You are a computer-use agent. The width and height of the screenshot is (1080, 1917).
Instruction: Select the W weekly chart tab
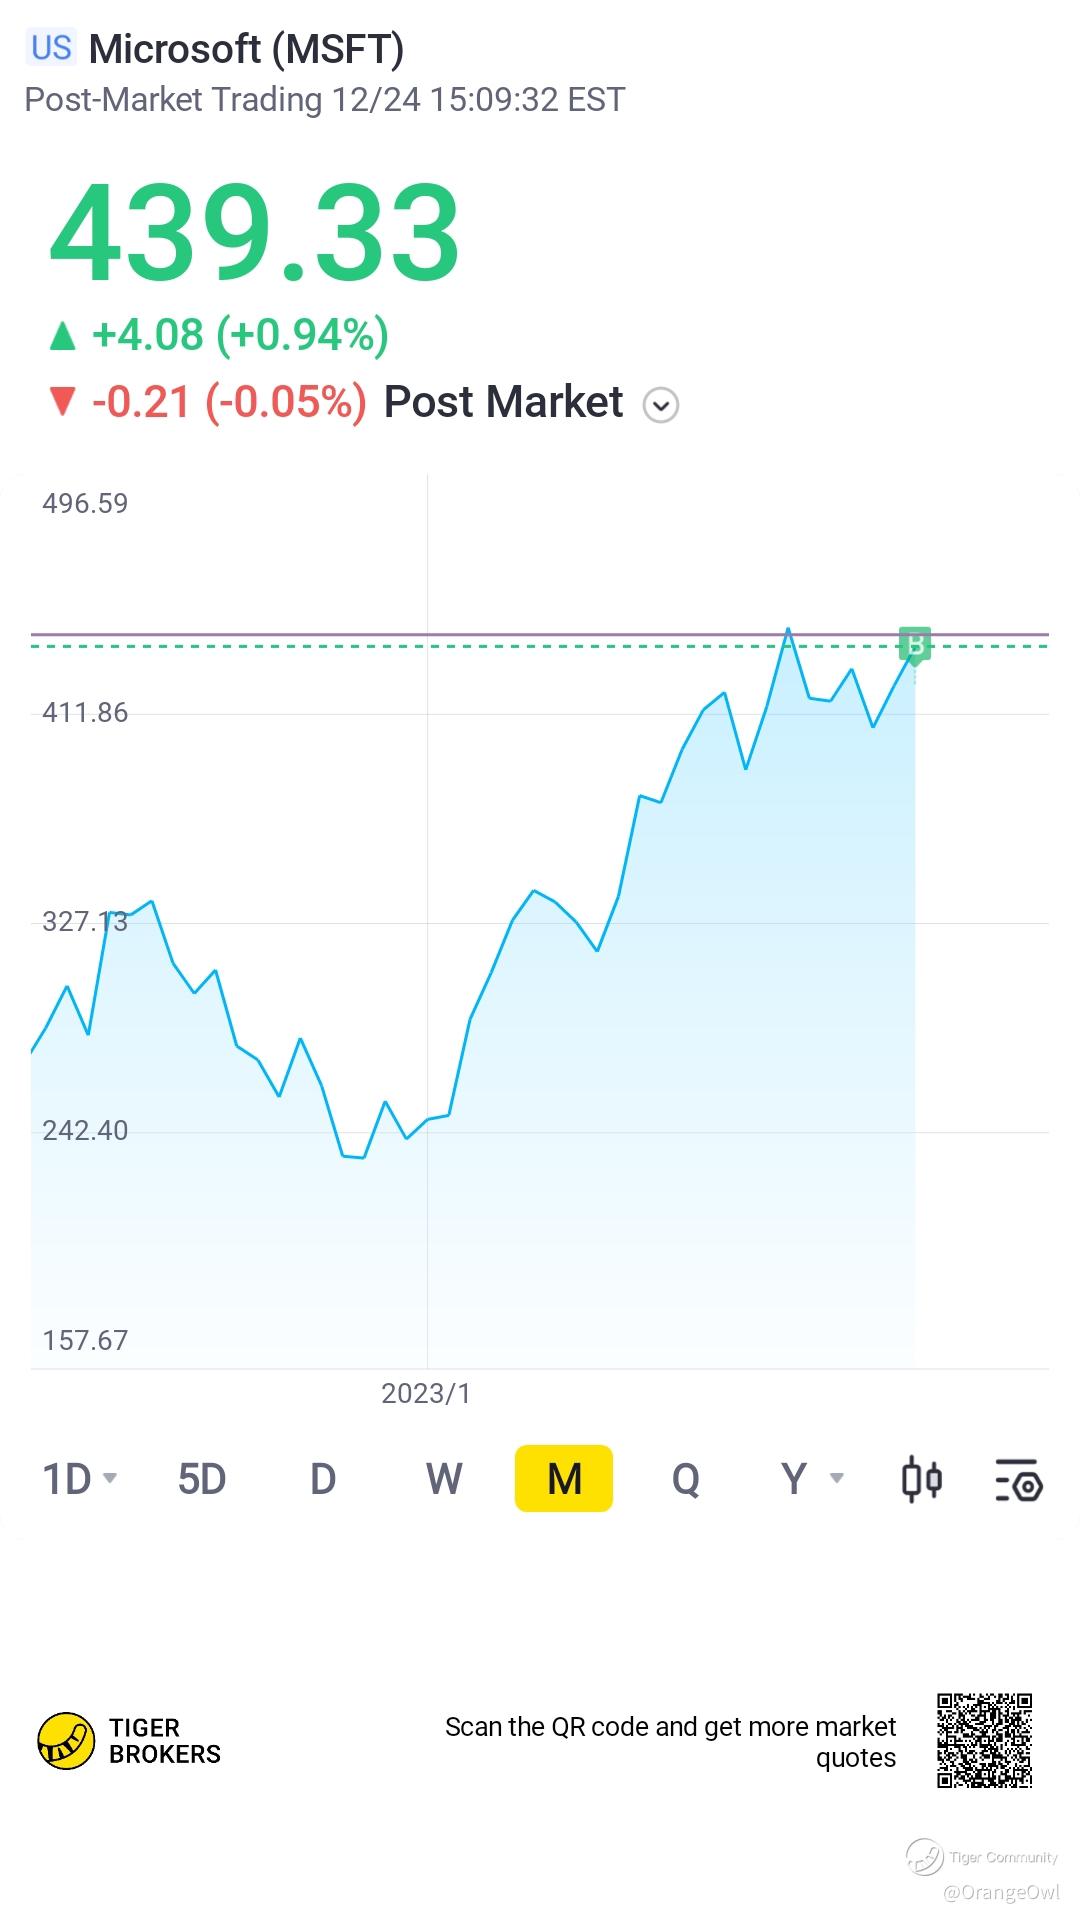[444, 1479]
